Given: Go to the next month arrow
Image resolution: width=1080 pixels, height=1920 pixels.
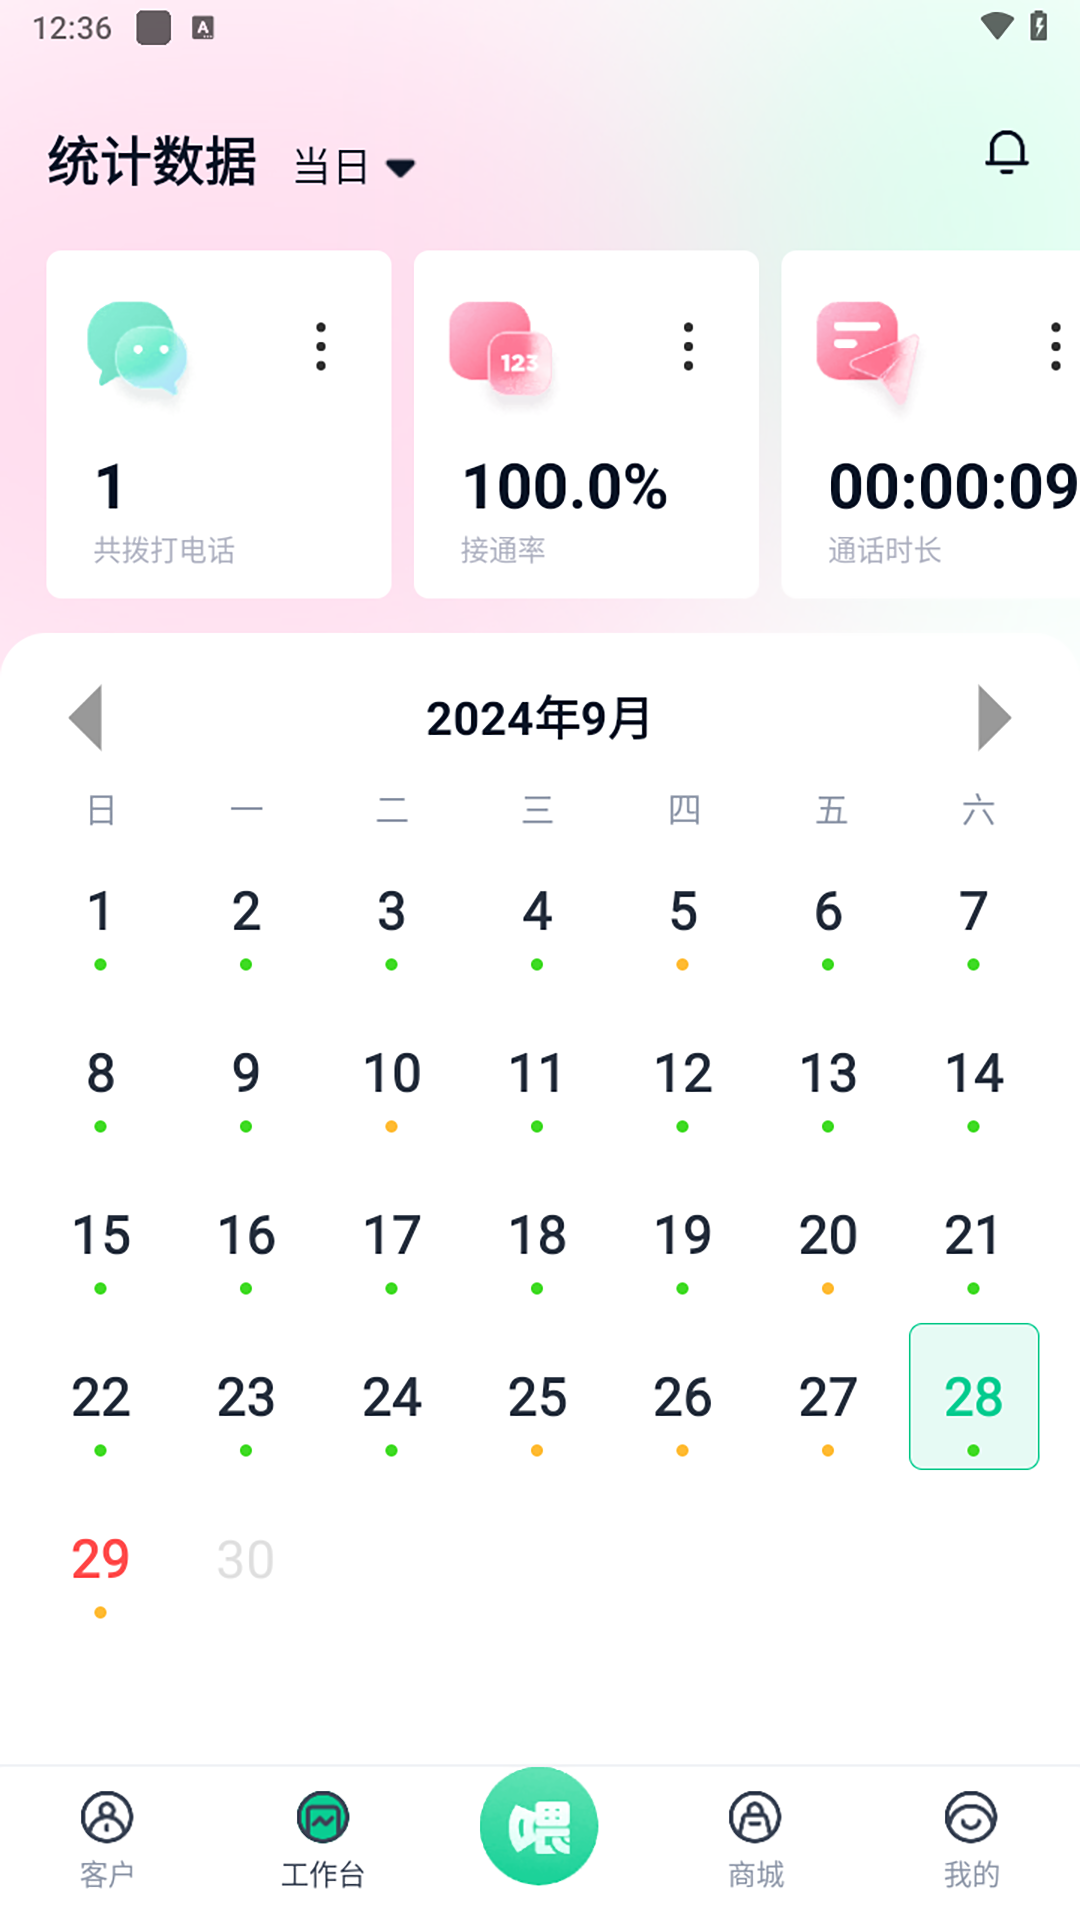Looking at the screenshot, I should click(x=993, y=718).
